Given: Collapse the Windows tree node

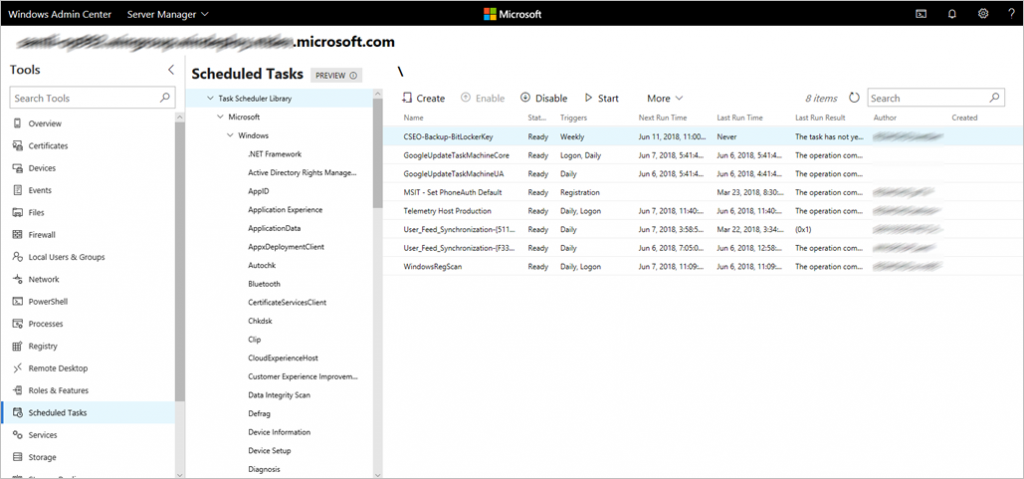Looking at the screenshot, I should (x=230, y=136).
